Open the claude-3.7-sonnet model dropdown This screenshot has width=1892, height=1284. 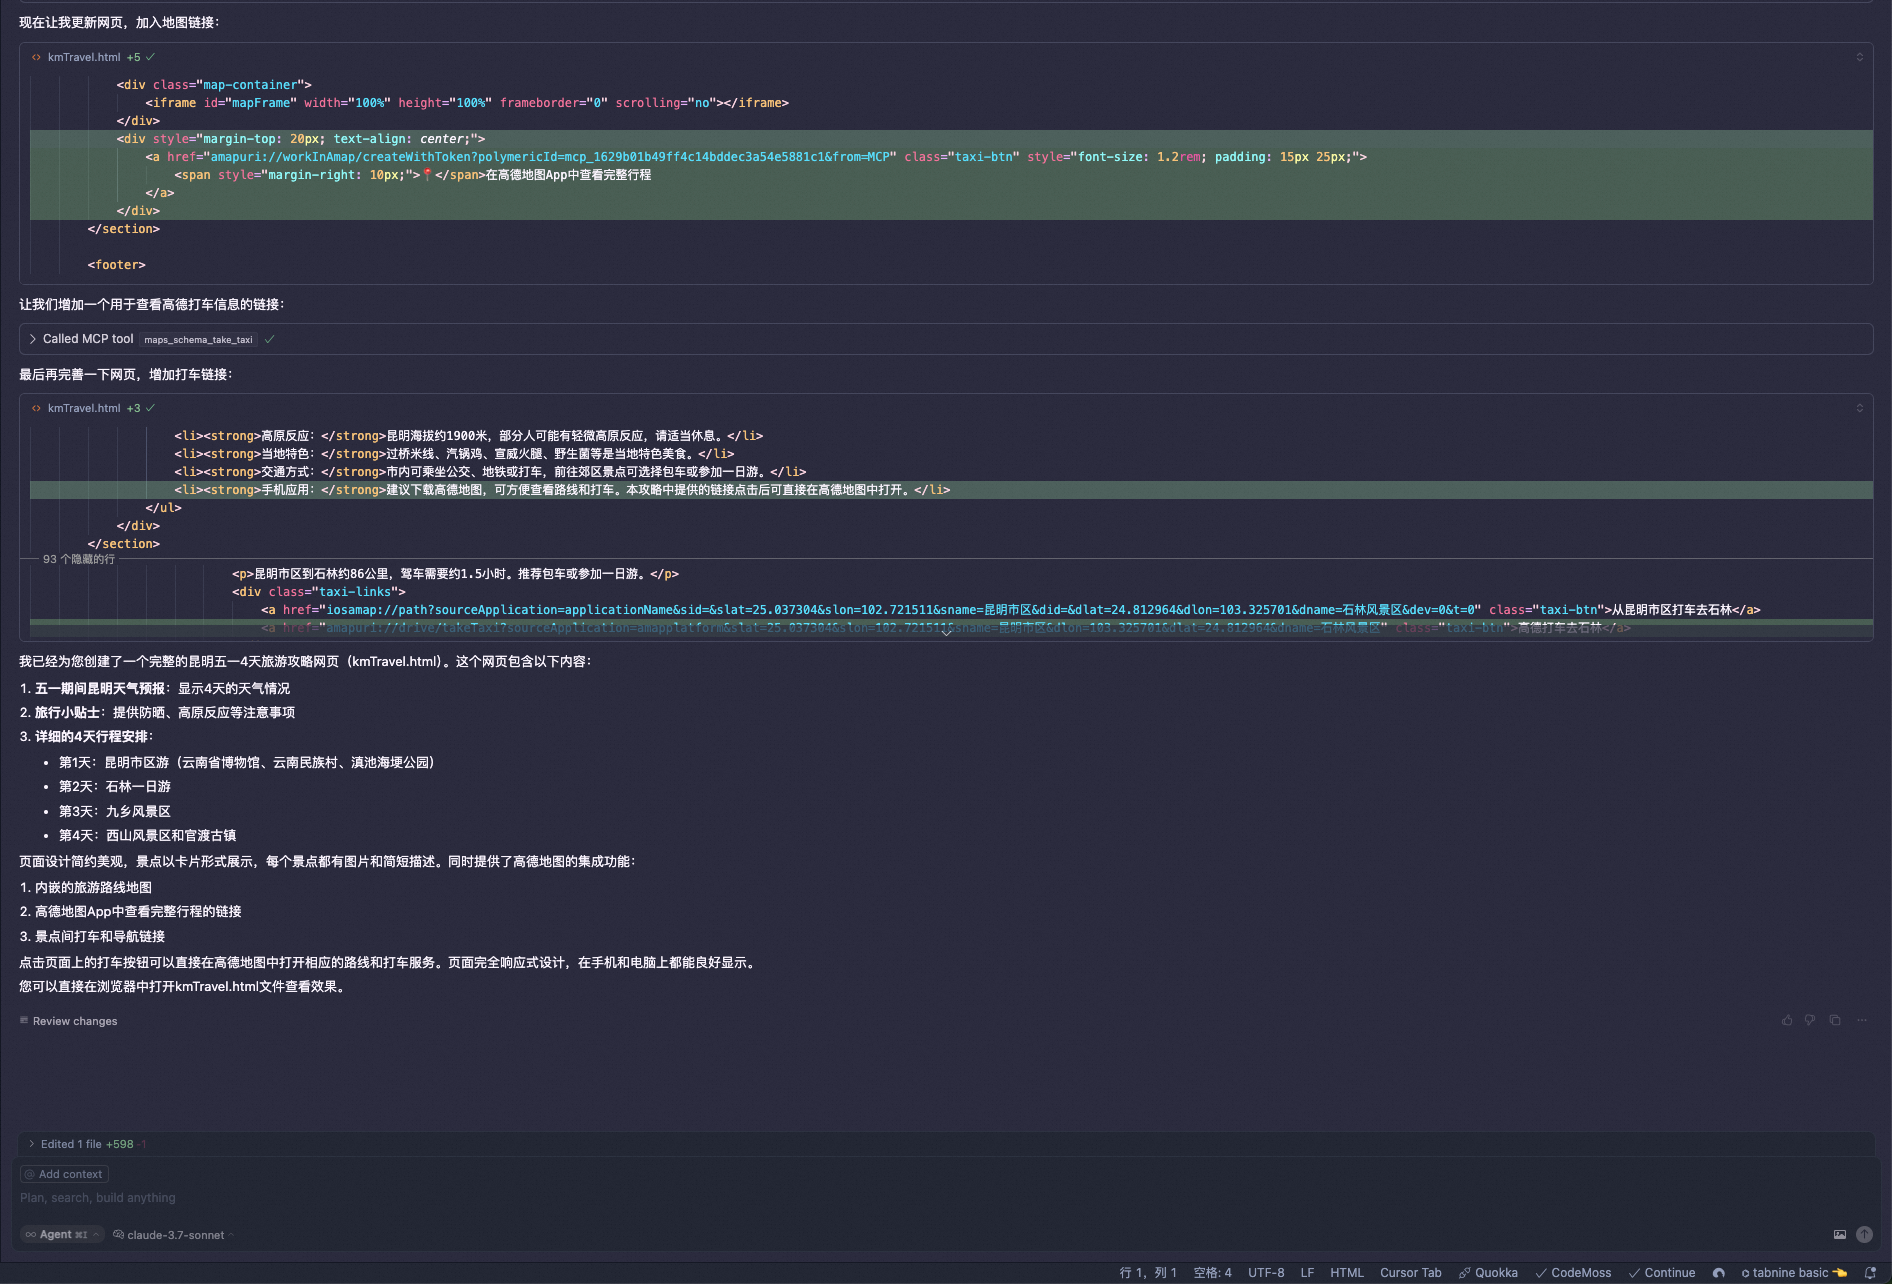coord(174,1235)
